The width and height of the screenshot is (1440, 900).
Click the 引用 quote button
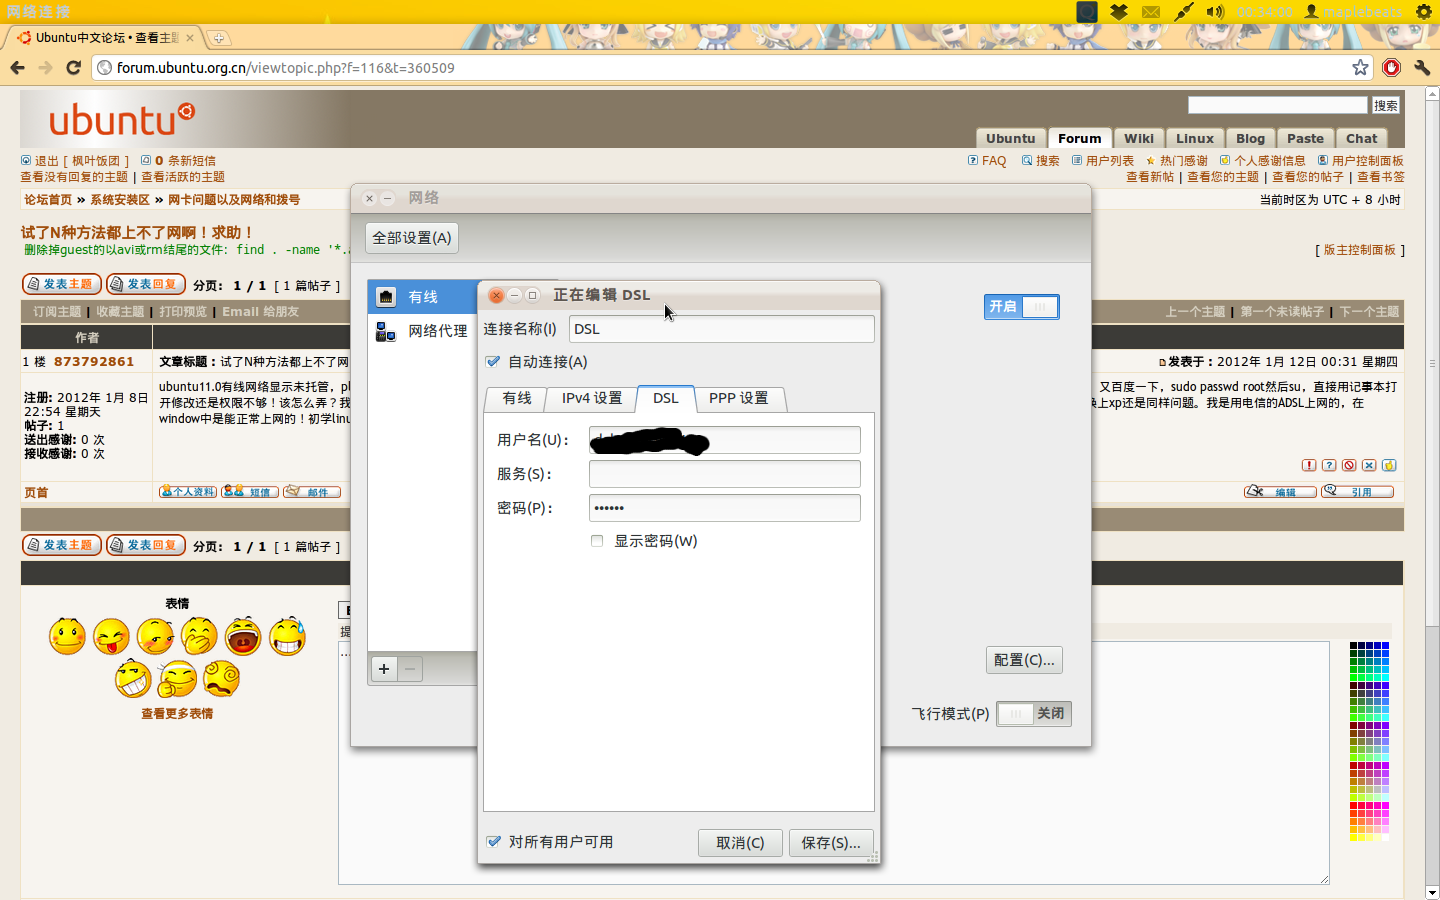point(1358,491)
